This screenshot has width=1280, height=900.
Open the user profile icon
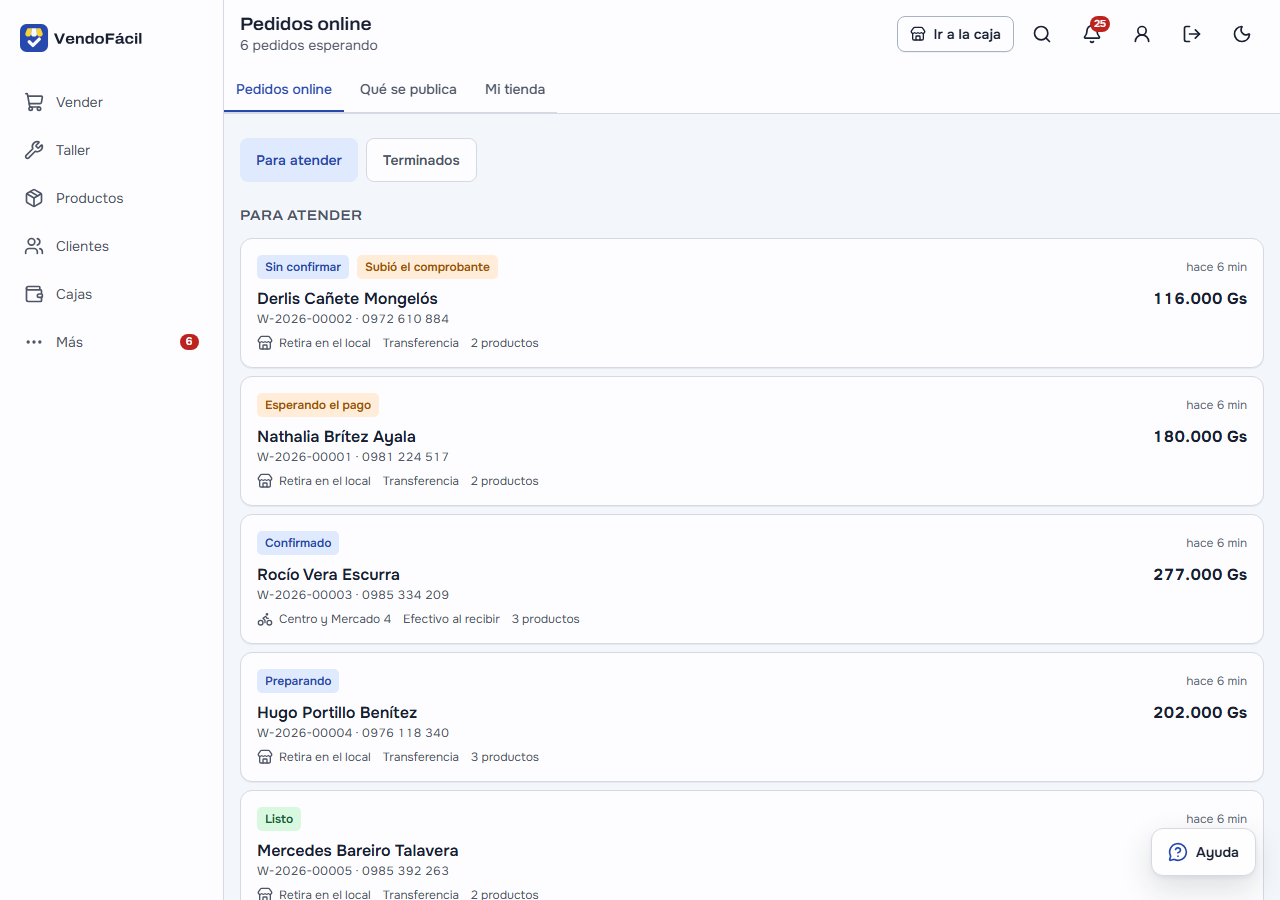(1142, 34)
